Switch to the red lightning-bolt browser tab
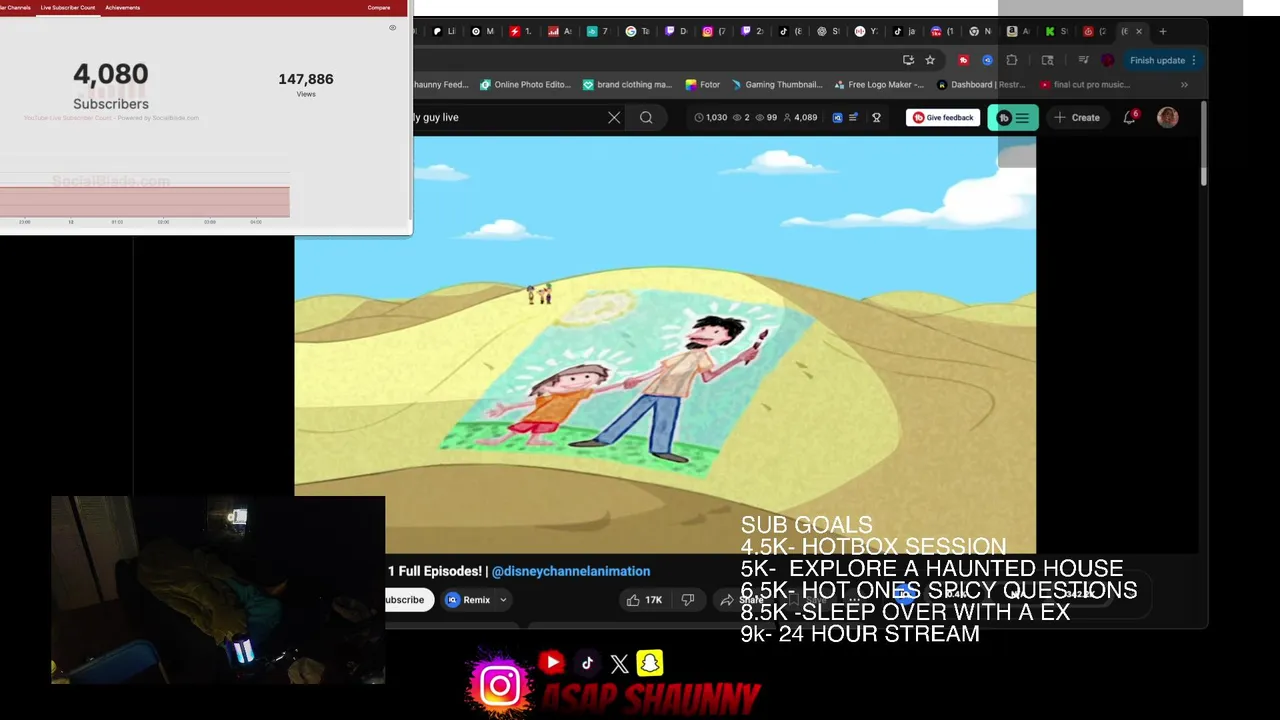Image resolution: width=1280 pixels, height=720 pixels. (x=521, y=31)
